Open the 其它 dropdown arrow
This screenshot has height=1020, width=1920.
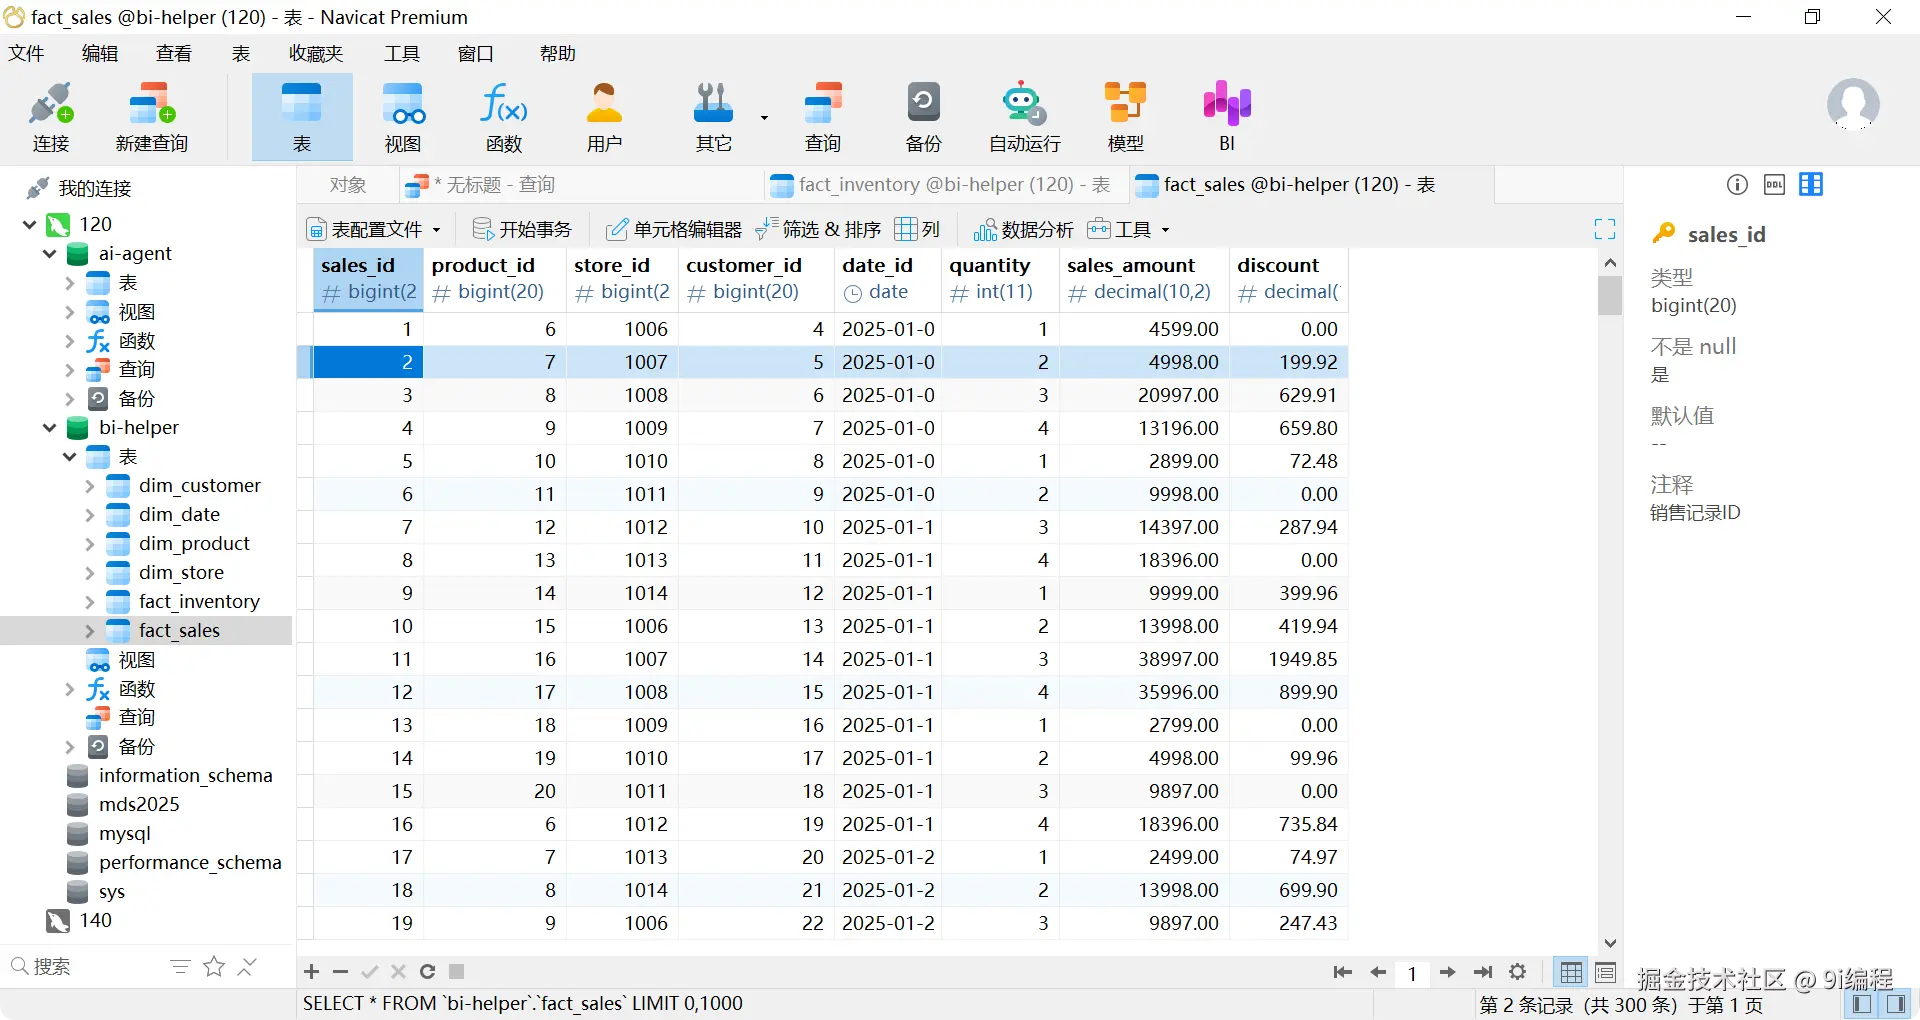click(x=764, y=117)
